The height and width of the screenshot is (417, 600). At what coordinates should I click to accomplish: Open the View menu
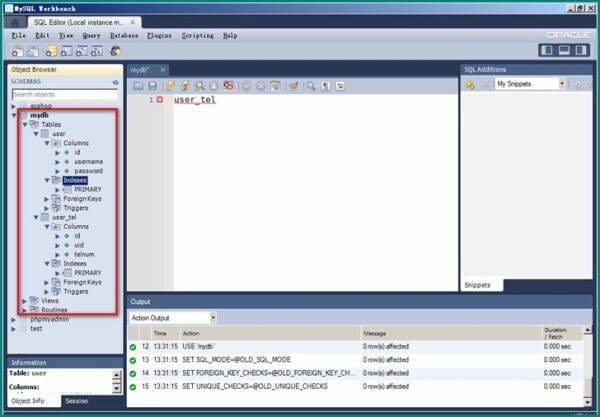[66, 36]
